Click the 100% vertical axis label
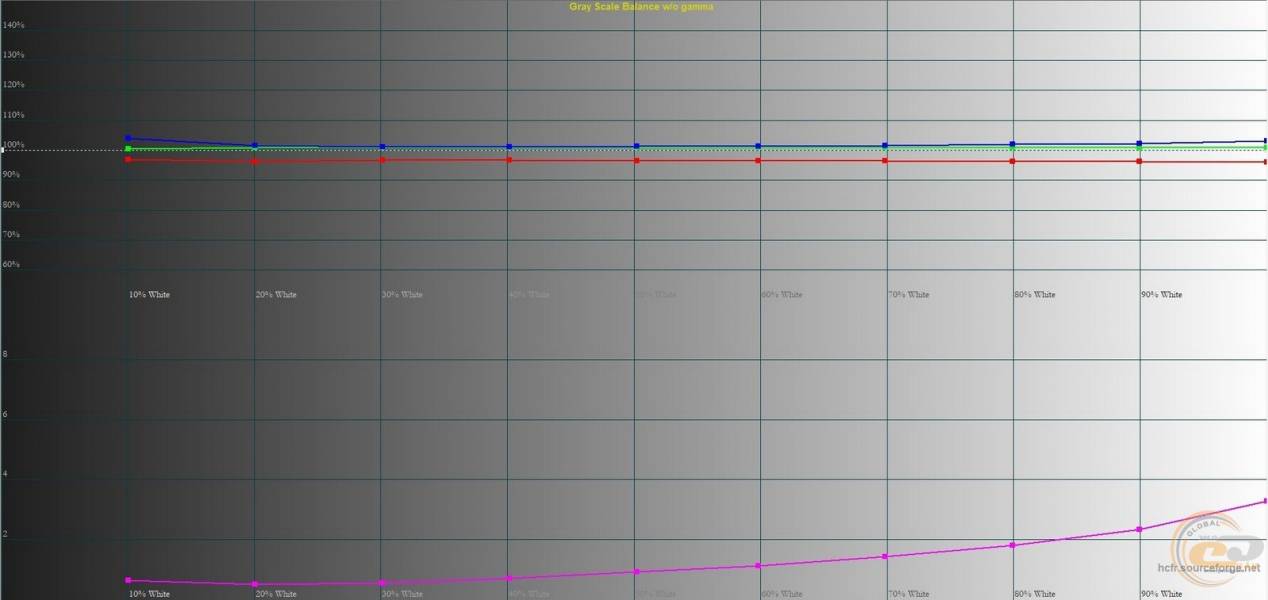The height and width of the screenshot is (600, 1268). [x=15, y=146]
